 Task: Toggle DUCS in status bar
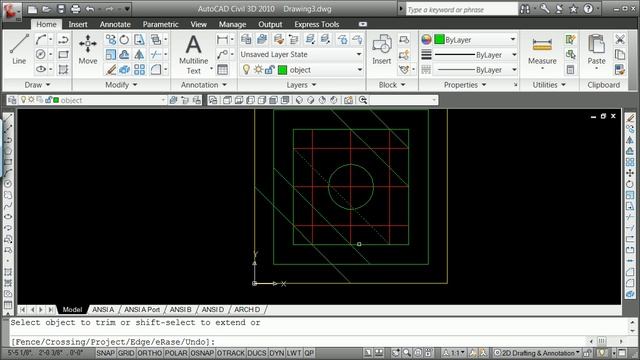(x=257, y=353)
